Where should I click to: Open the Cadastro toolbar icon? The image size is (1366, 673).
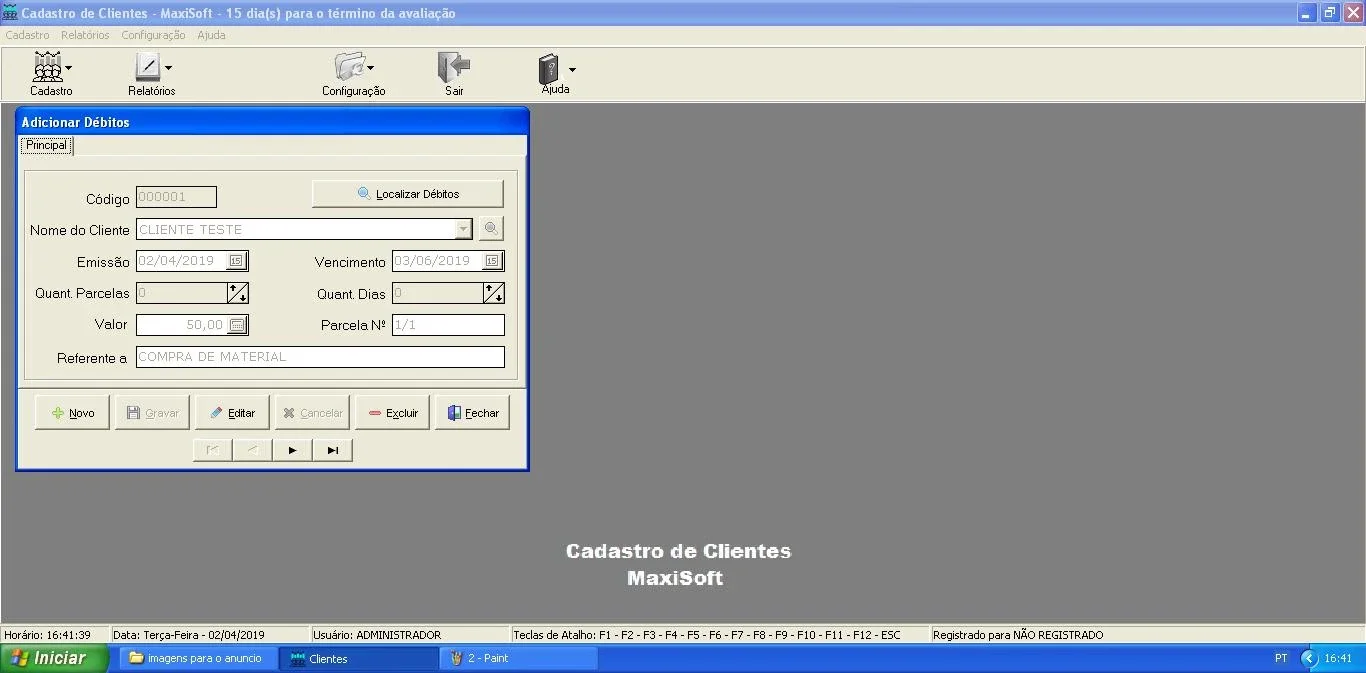coord(47,67)
